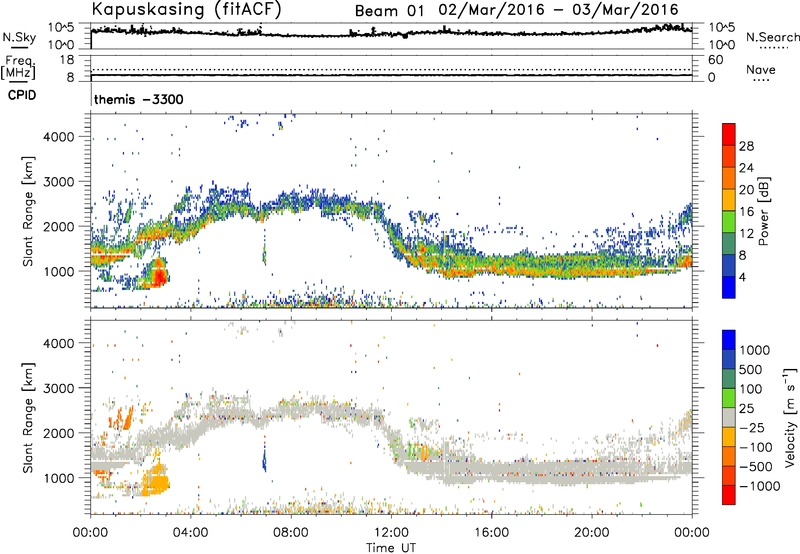800x554 pixels.
Task: Click the 'Power [dB]' color bar label
Action: [763, 211]
